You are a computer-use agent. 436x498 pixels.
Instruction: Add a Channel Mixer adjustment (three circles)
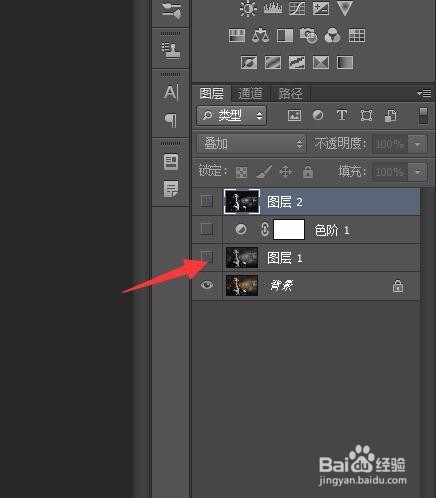[332, 36]
